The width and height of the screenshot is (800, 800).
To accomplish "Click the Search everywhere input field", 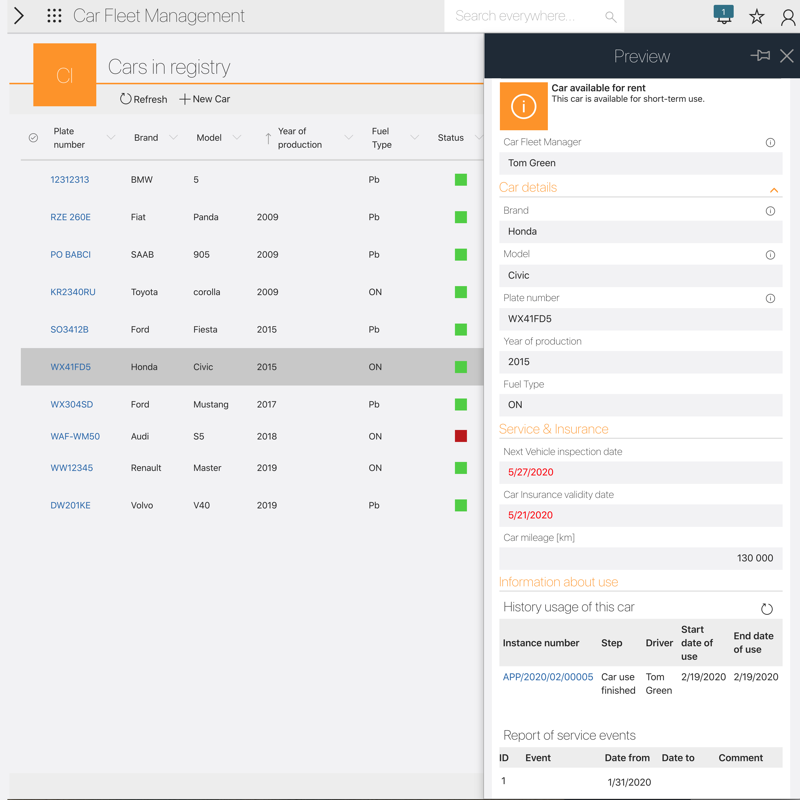I will point(525,16).
